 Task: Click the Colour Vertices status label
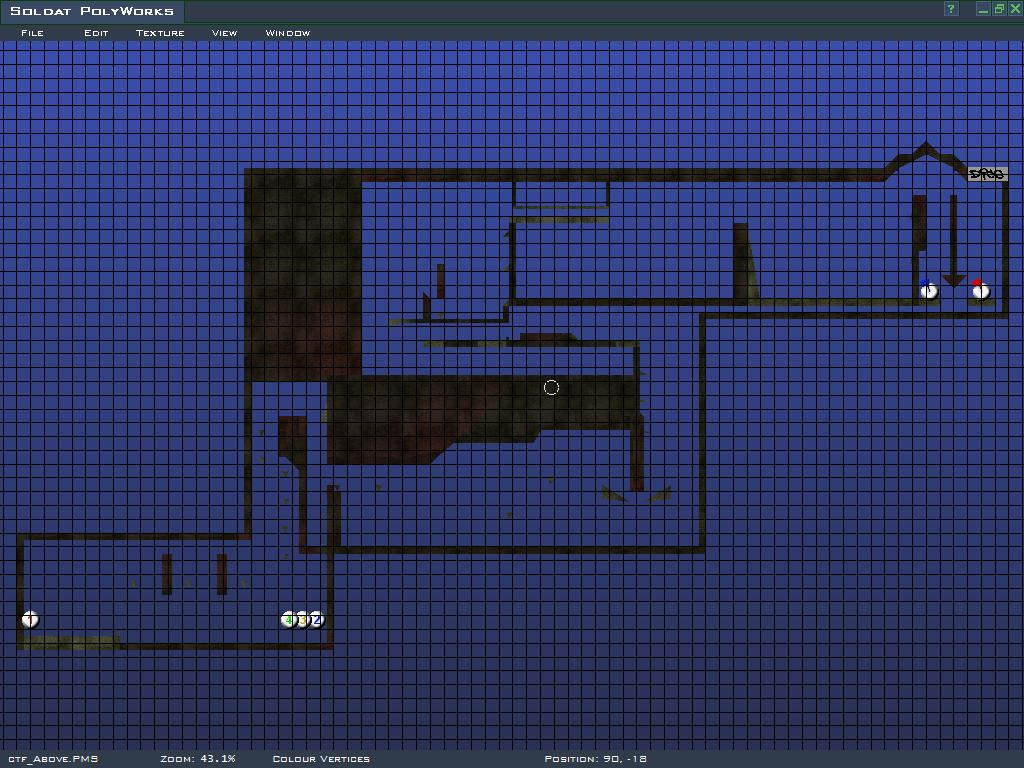tap(321, 759)
